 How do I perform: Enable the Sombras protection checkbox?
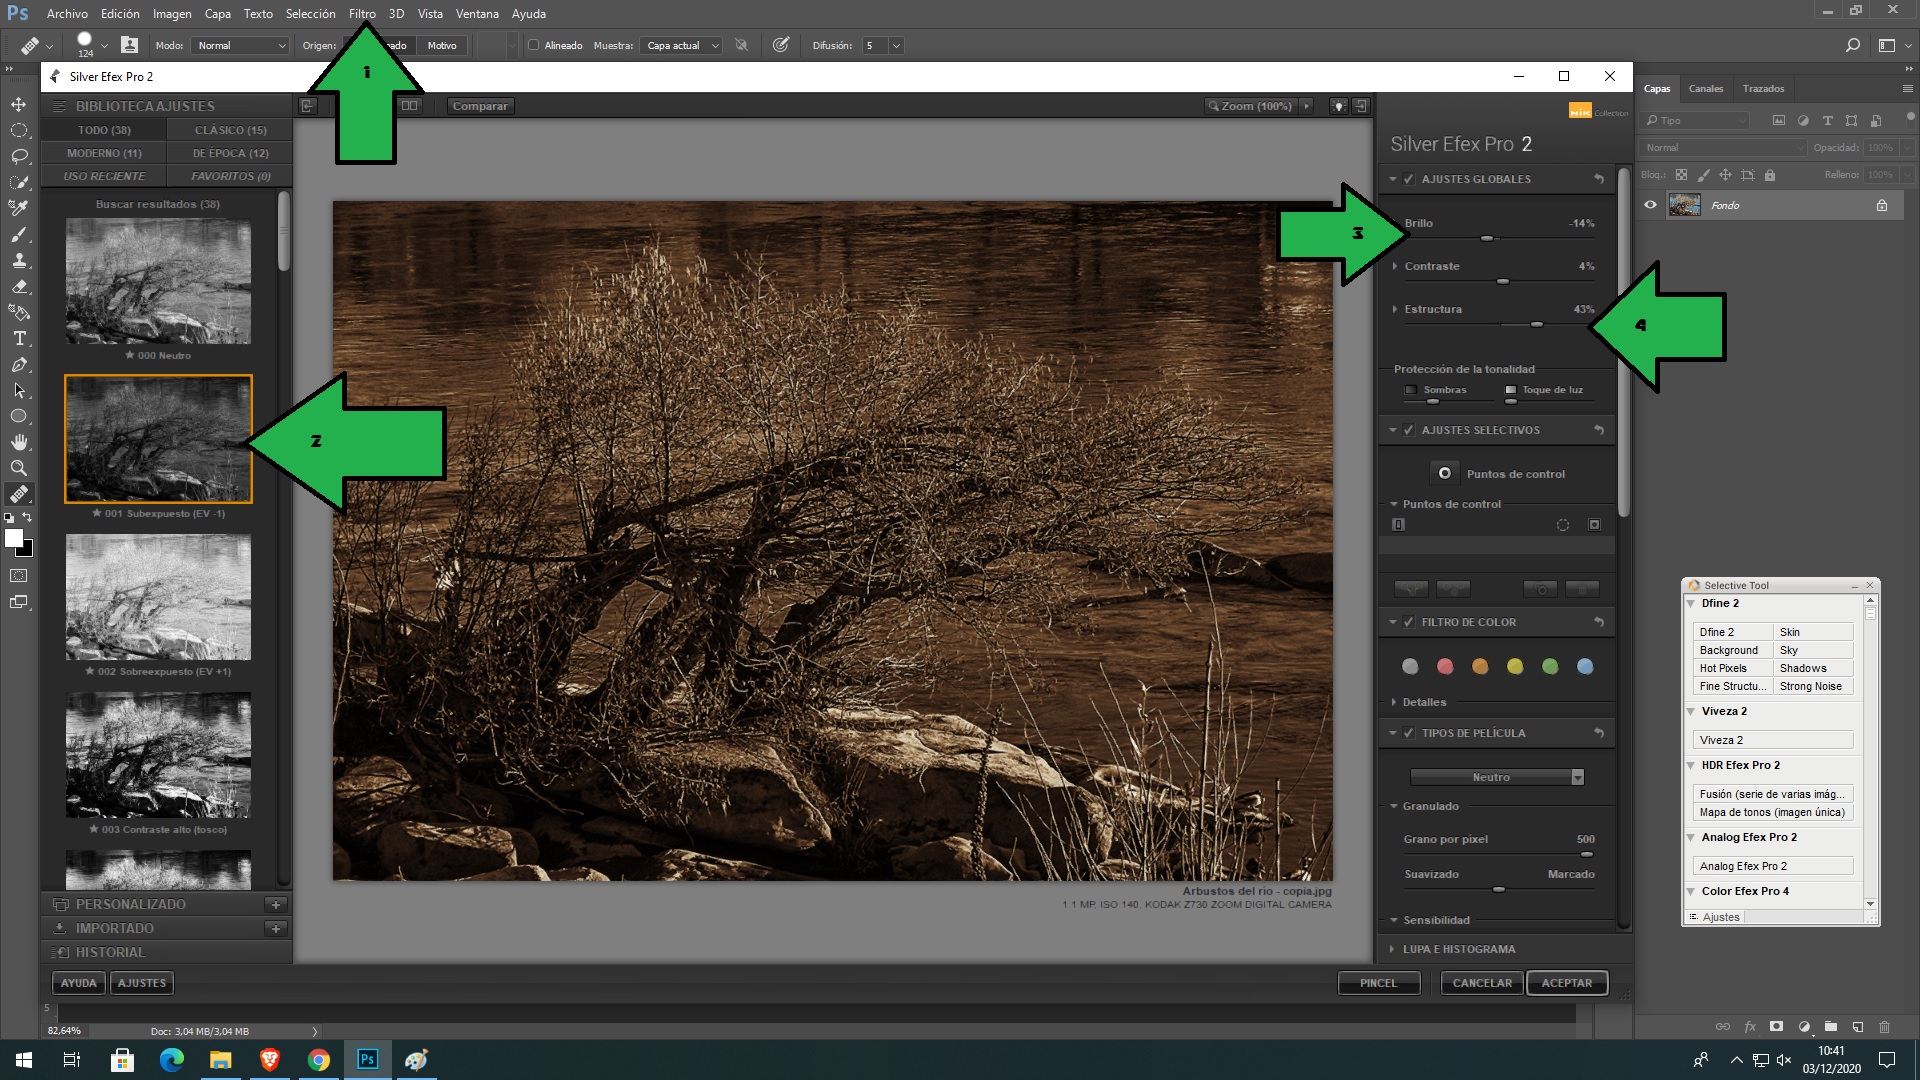1411,390
